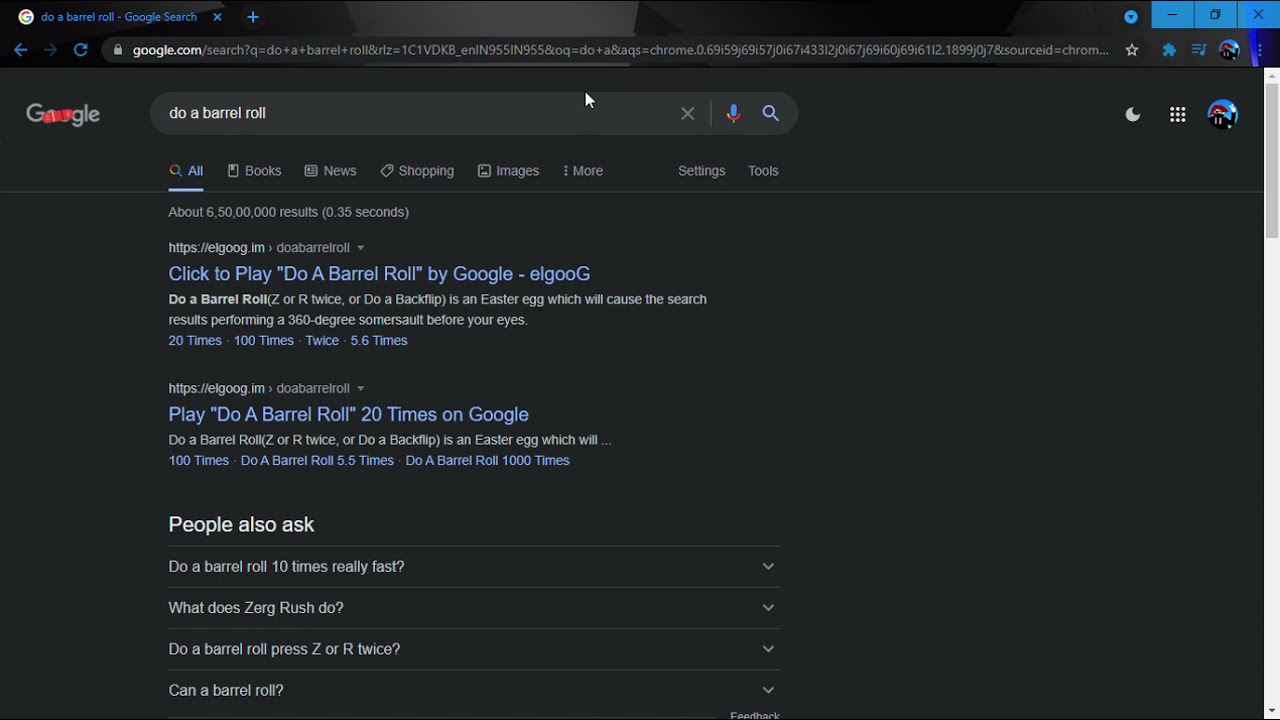Open dropdown arrow beside first elgoog.im URL

point(360,248)
